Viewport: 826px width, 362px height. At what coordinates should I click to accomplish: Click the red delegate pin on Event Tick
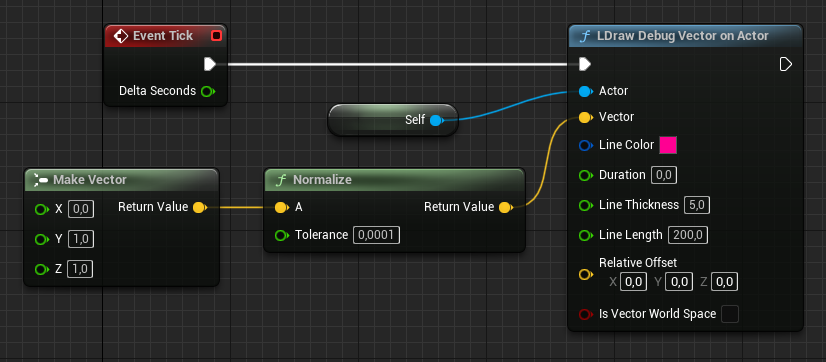point(216,36)
